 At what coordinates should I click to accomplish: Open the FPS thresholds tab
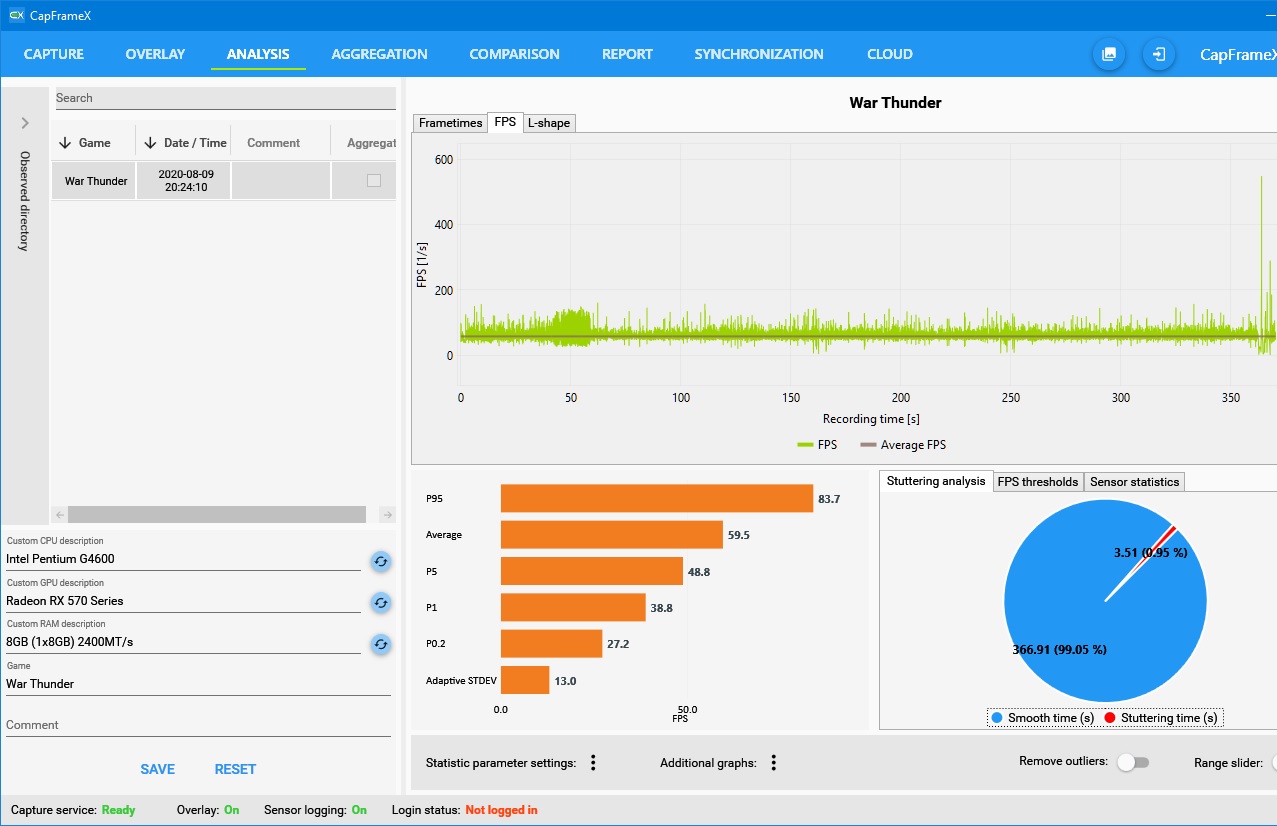click(1038, 482)
